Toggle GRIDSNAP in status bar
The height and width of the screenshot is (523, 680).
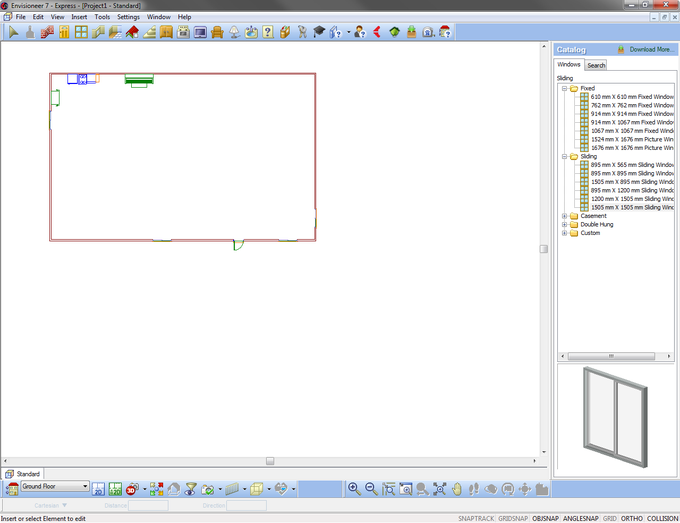pos(513,518)
